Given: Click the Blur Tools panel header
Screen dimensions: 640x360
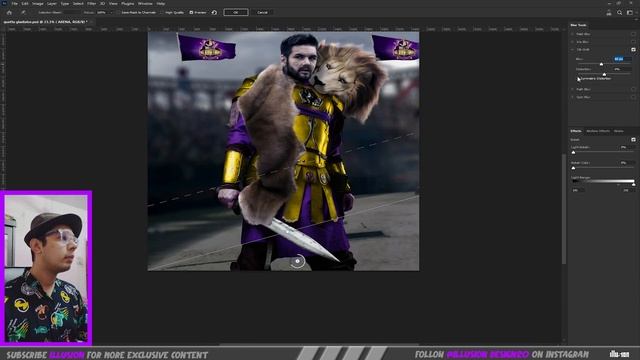Looking at the screenshot, I should pyautogui.click(x=578, y=25).
